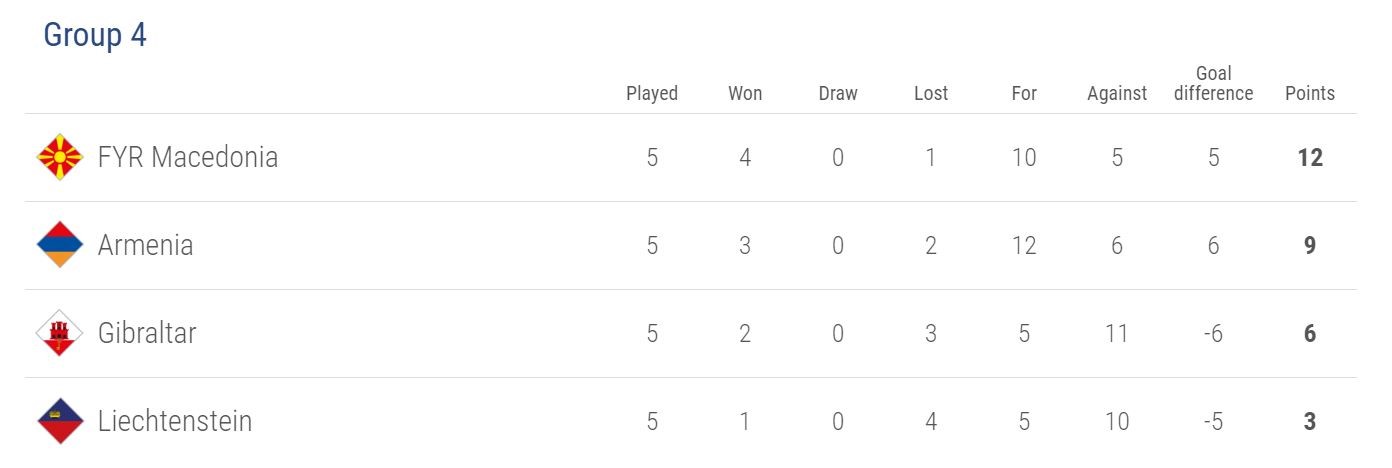Select FYR Macedonia's 12 points value
The image size is (1392, 468).
[x=1310, y=157]
